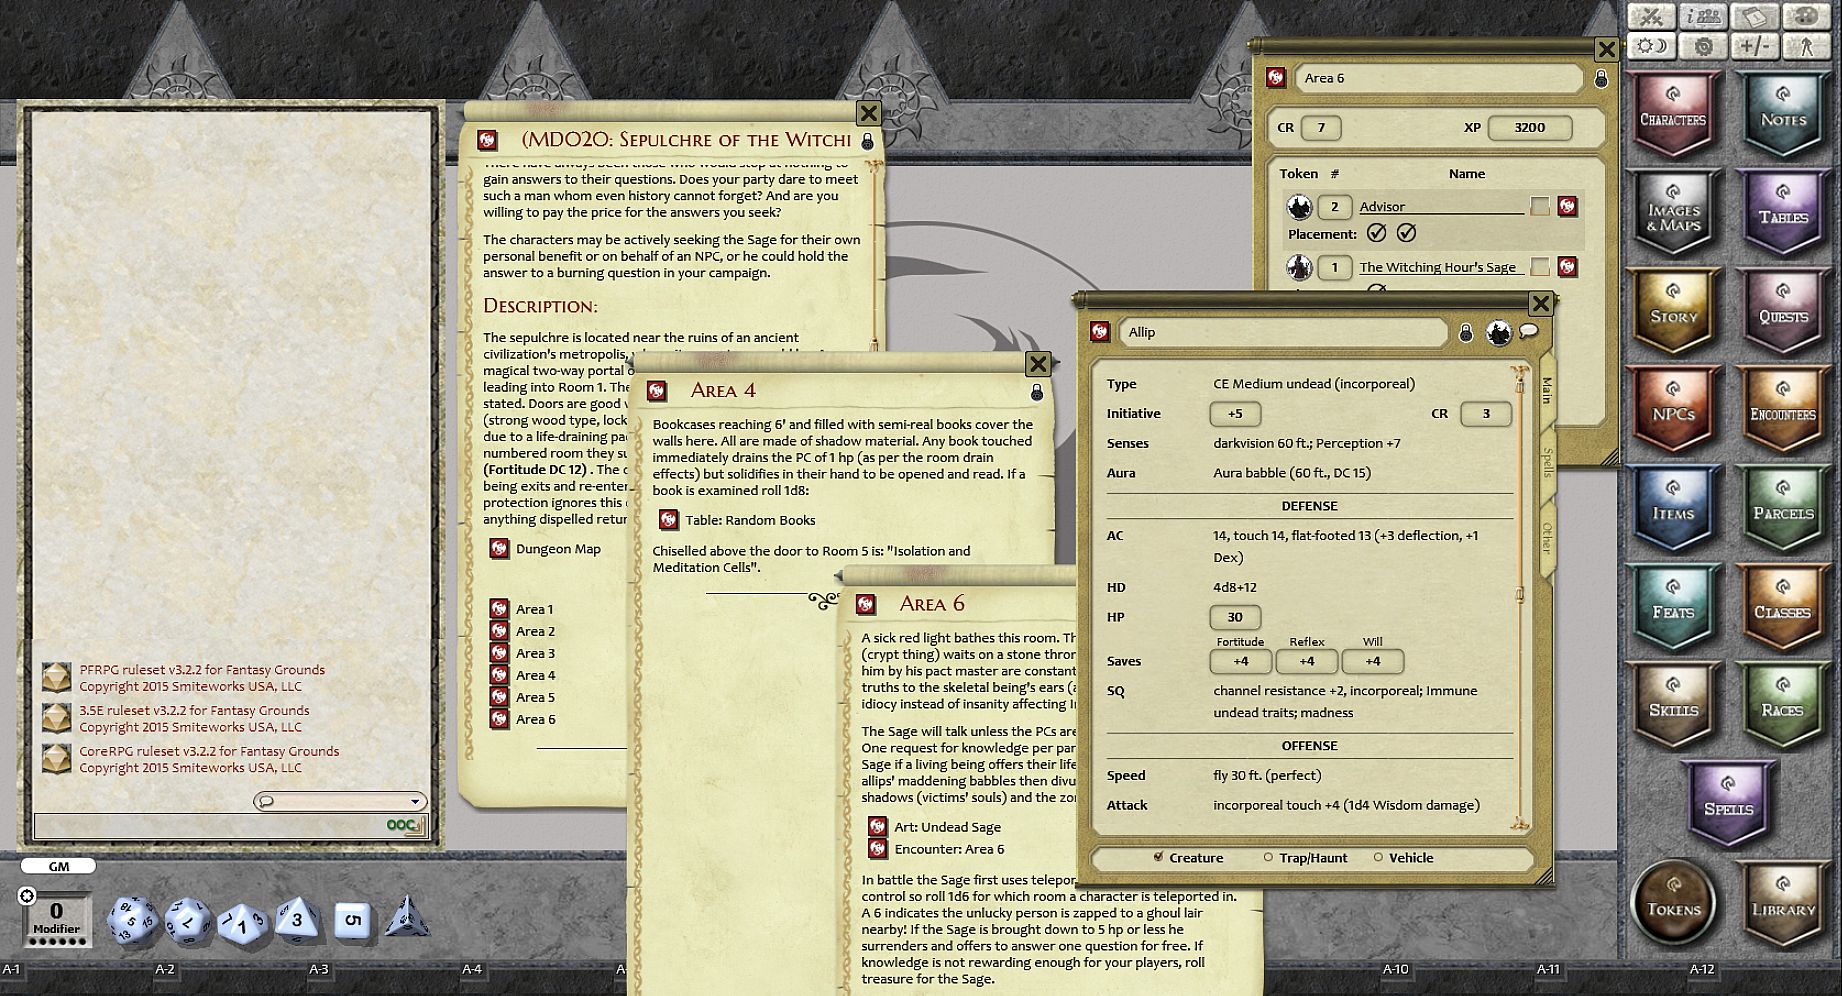This screenshot has height=996, width=1842.
Task: Open the Classes list
Action: coord(1783,608)
